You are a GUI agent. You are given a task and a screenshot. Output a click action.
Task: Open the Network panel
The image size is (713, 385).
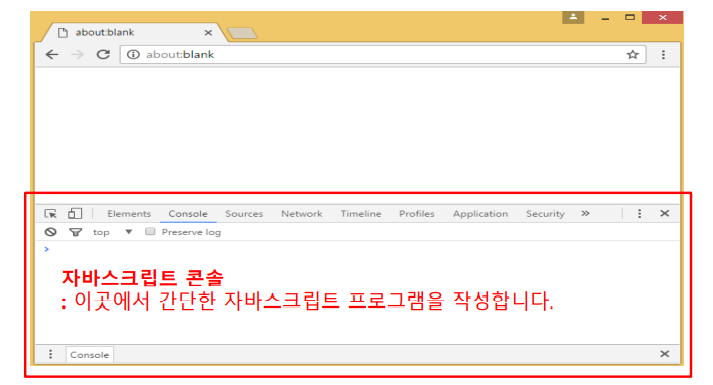click(302, 214)
